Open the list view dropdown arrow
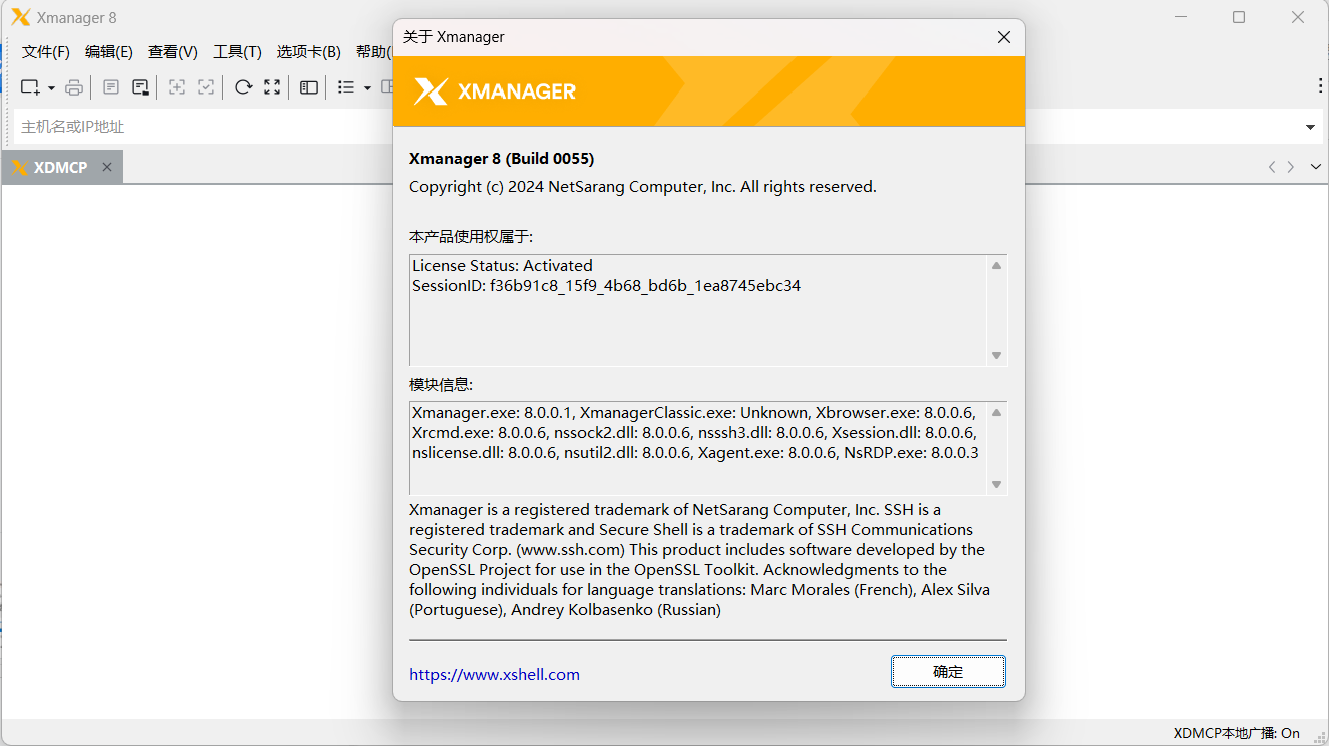1329x746 pixels. click(x=367, y=88)
